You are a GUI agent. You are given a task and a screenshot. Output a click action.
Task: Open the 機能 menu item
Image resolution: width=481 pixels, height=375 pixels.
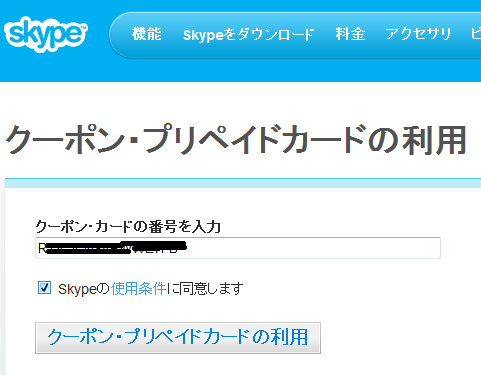[147, 34]
